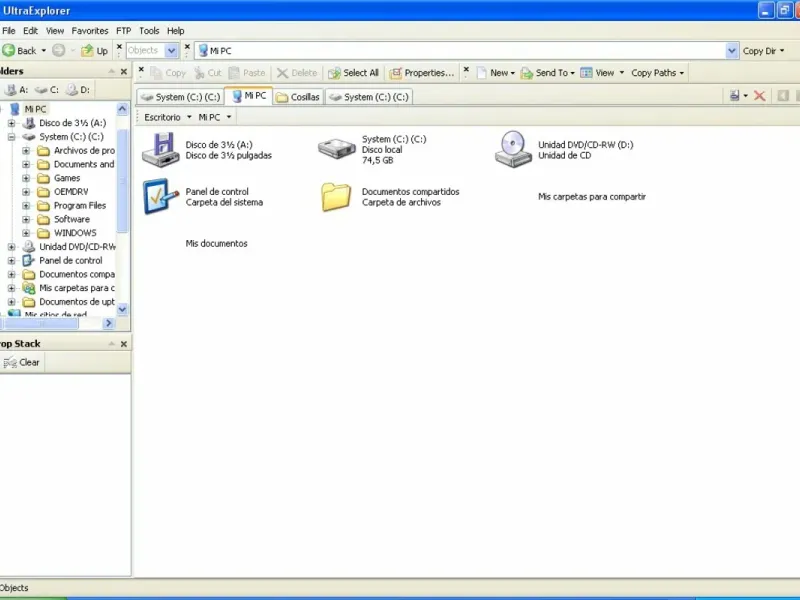The image size is (800, 600).
Task: Click Select All in toolbar
Action: pyautogui.click(x=354, y=73)
